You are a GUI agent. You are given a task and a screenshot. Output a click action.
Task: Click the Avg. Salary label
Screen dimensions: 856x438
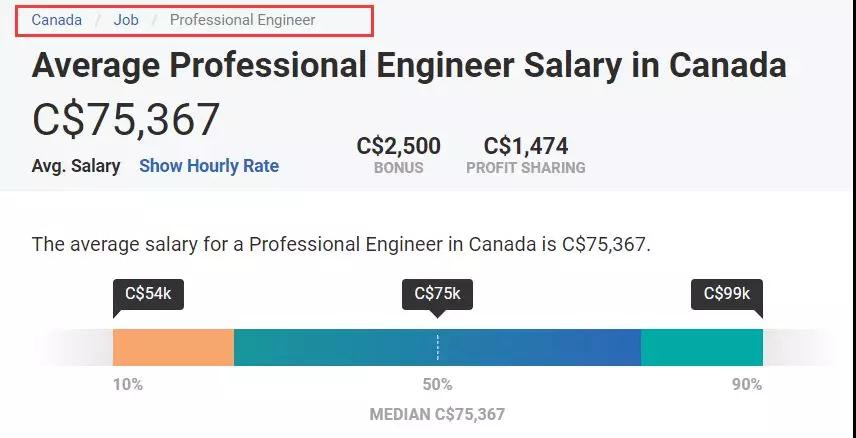(76, 166)
